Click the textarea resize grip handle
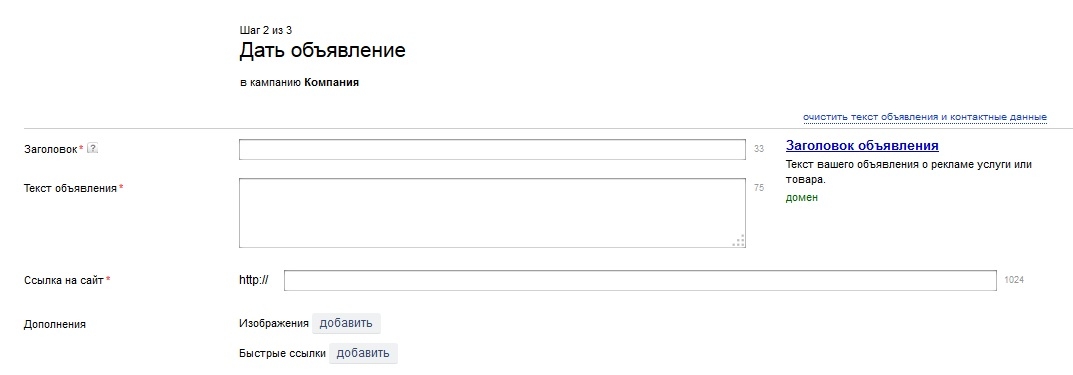Image resolution: width=1073 pixels, height=375 pixels. (x=739, y=241)
